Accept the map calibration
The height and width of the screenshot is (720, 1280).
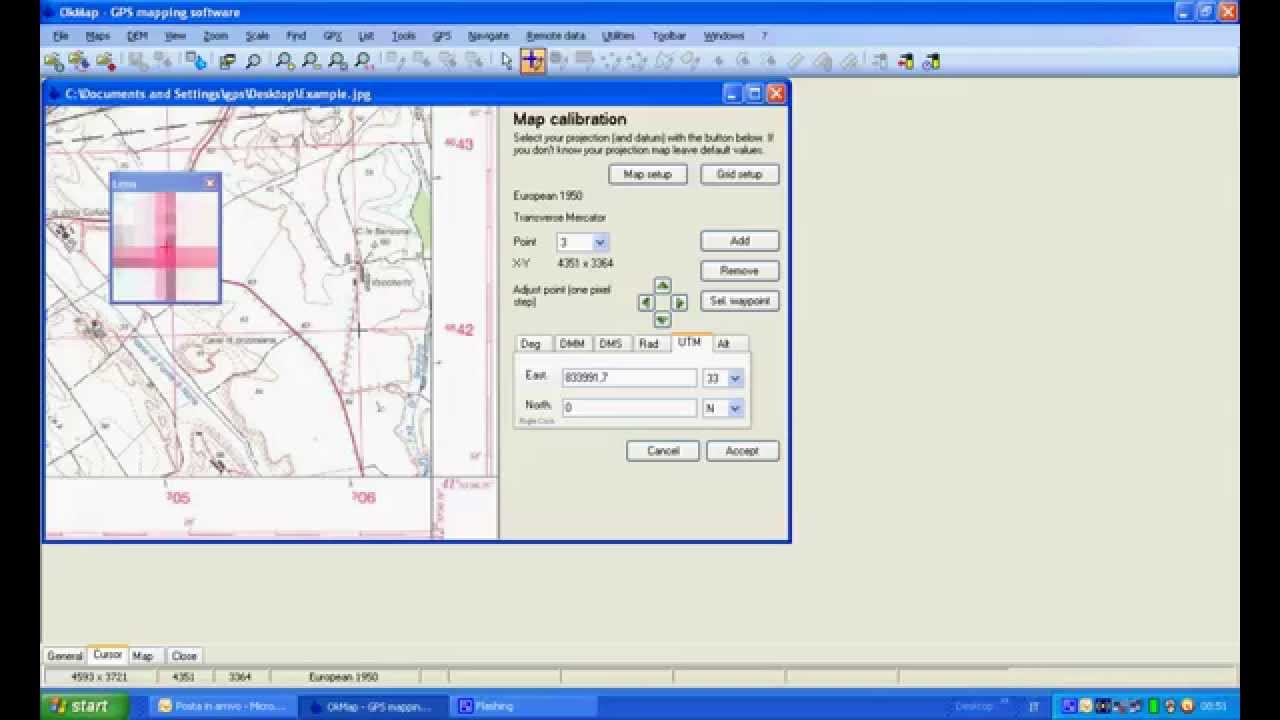coord(742,451)
